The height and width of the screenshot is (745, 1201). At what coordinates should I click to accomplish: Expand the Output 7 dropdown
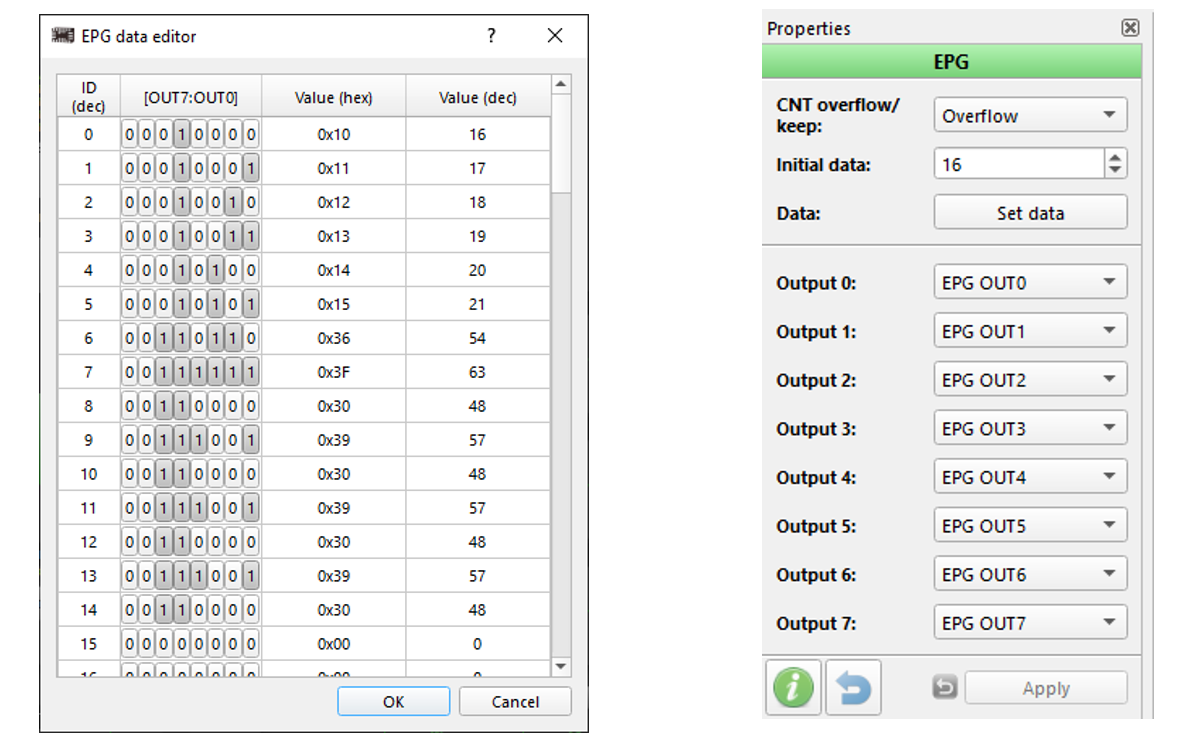(1030, 623)
